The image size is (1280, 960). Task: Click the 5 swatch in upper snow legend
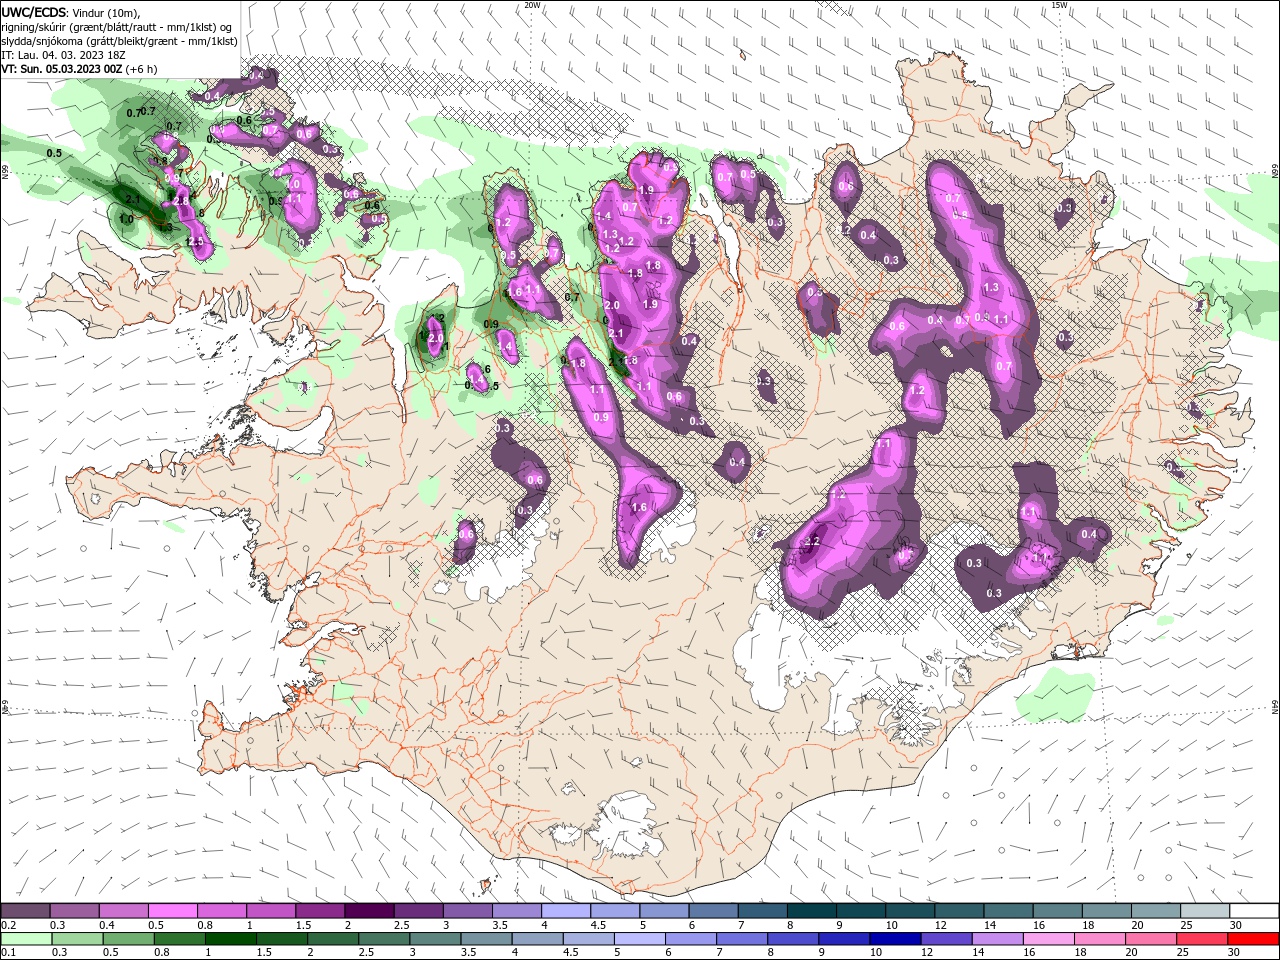click(x=665, y=910)
